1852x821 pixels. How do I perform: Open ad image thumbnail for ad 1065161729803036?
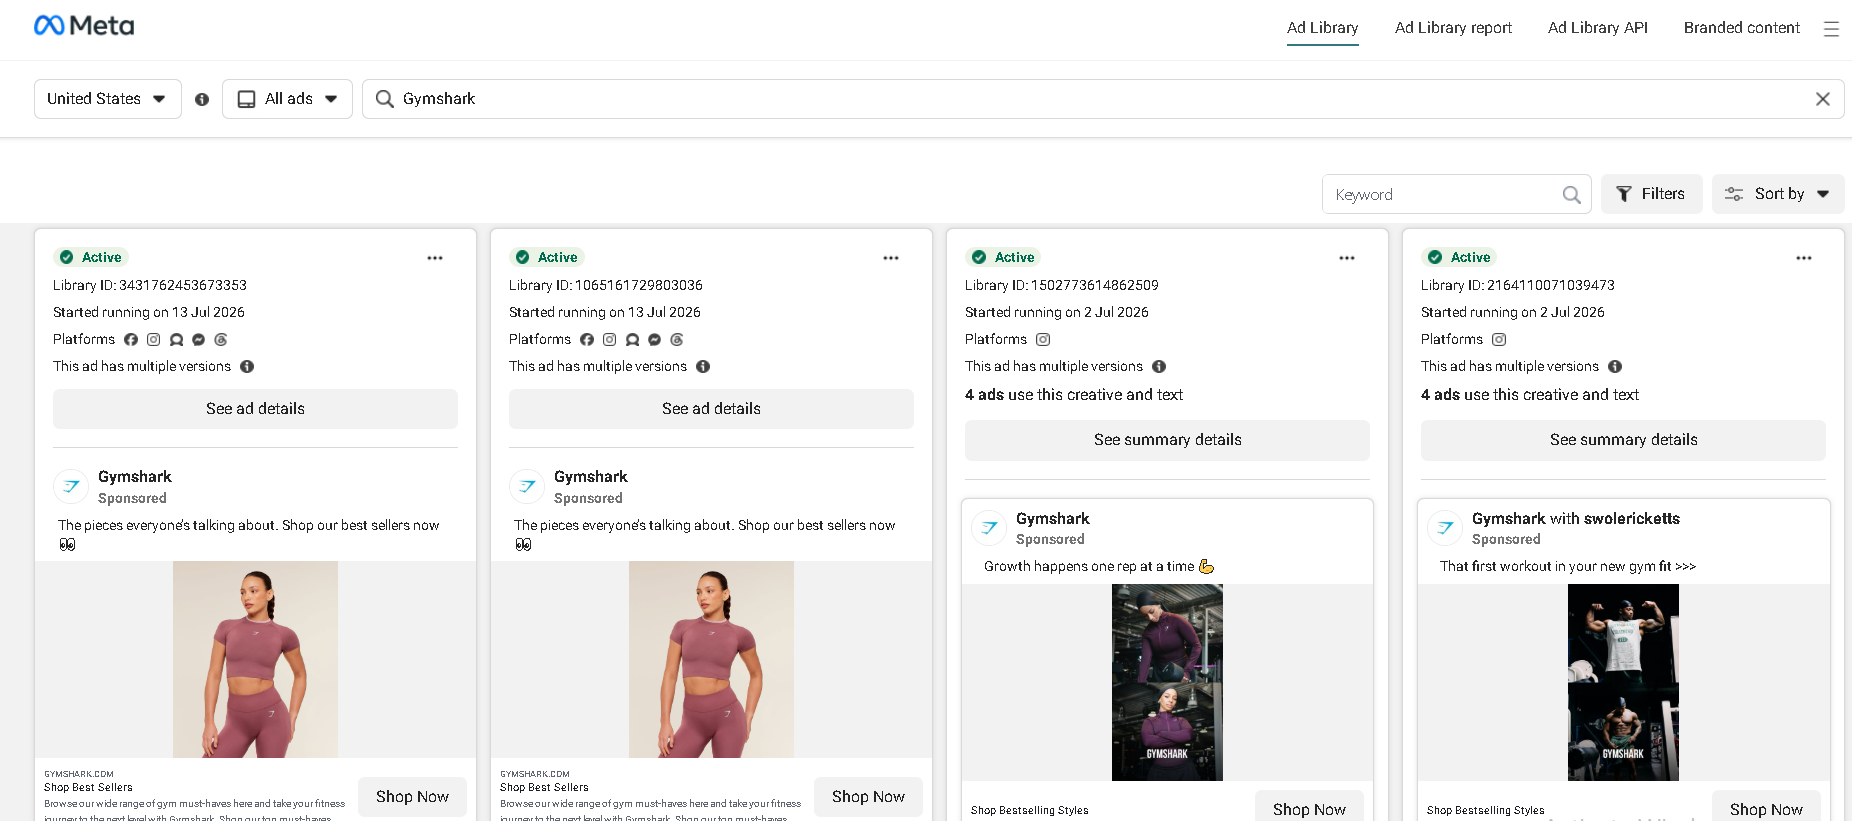pos(711,659)
